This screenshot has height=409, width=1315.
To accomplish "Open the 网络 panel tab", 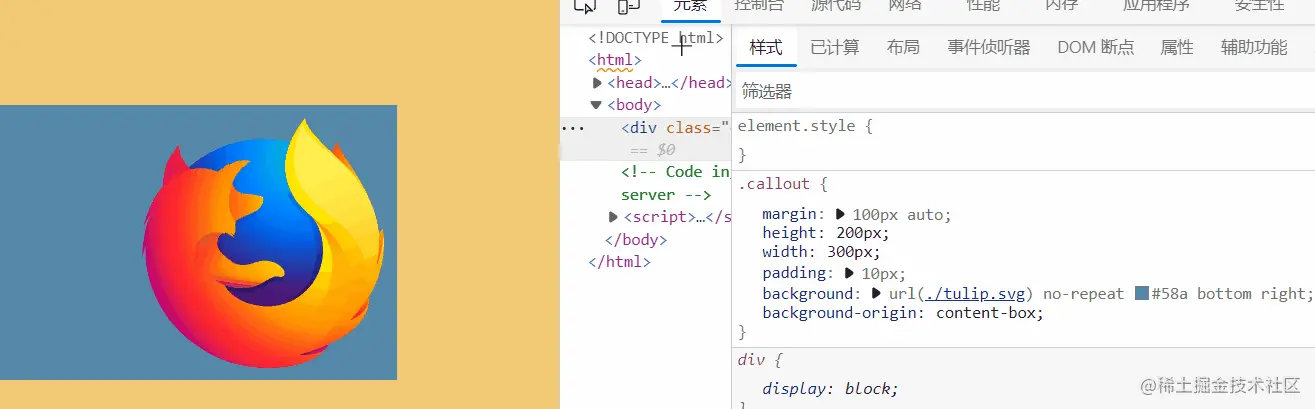I will click(905, 6).
